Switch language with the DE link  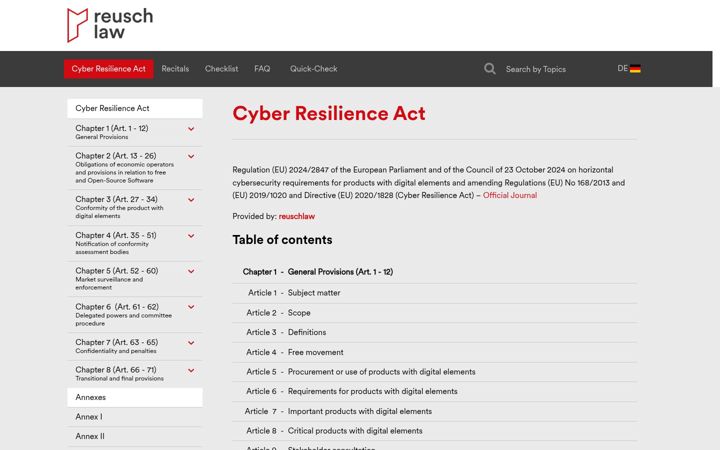pos(622,68)
